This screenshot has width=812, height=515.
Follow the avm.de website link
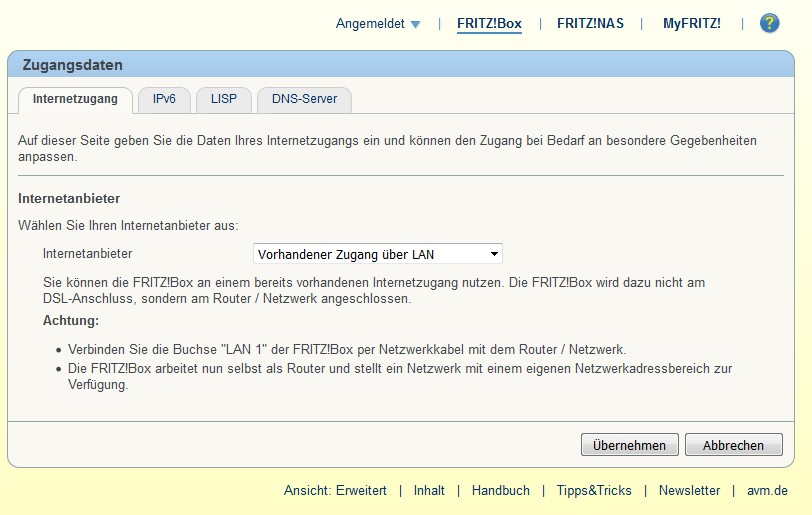[x=767, y=490]
